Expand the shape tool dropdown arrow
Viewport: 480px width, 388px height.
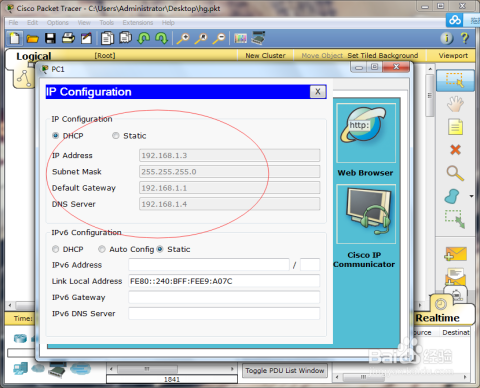471,196
